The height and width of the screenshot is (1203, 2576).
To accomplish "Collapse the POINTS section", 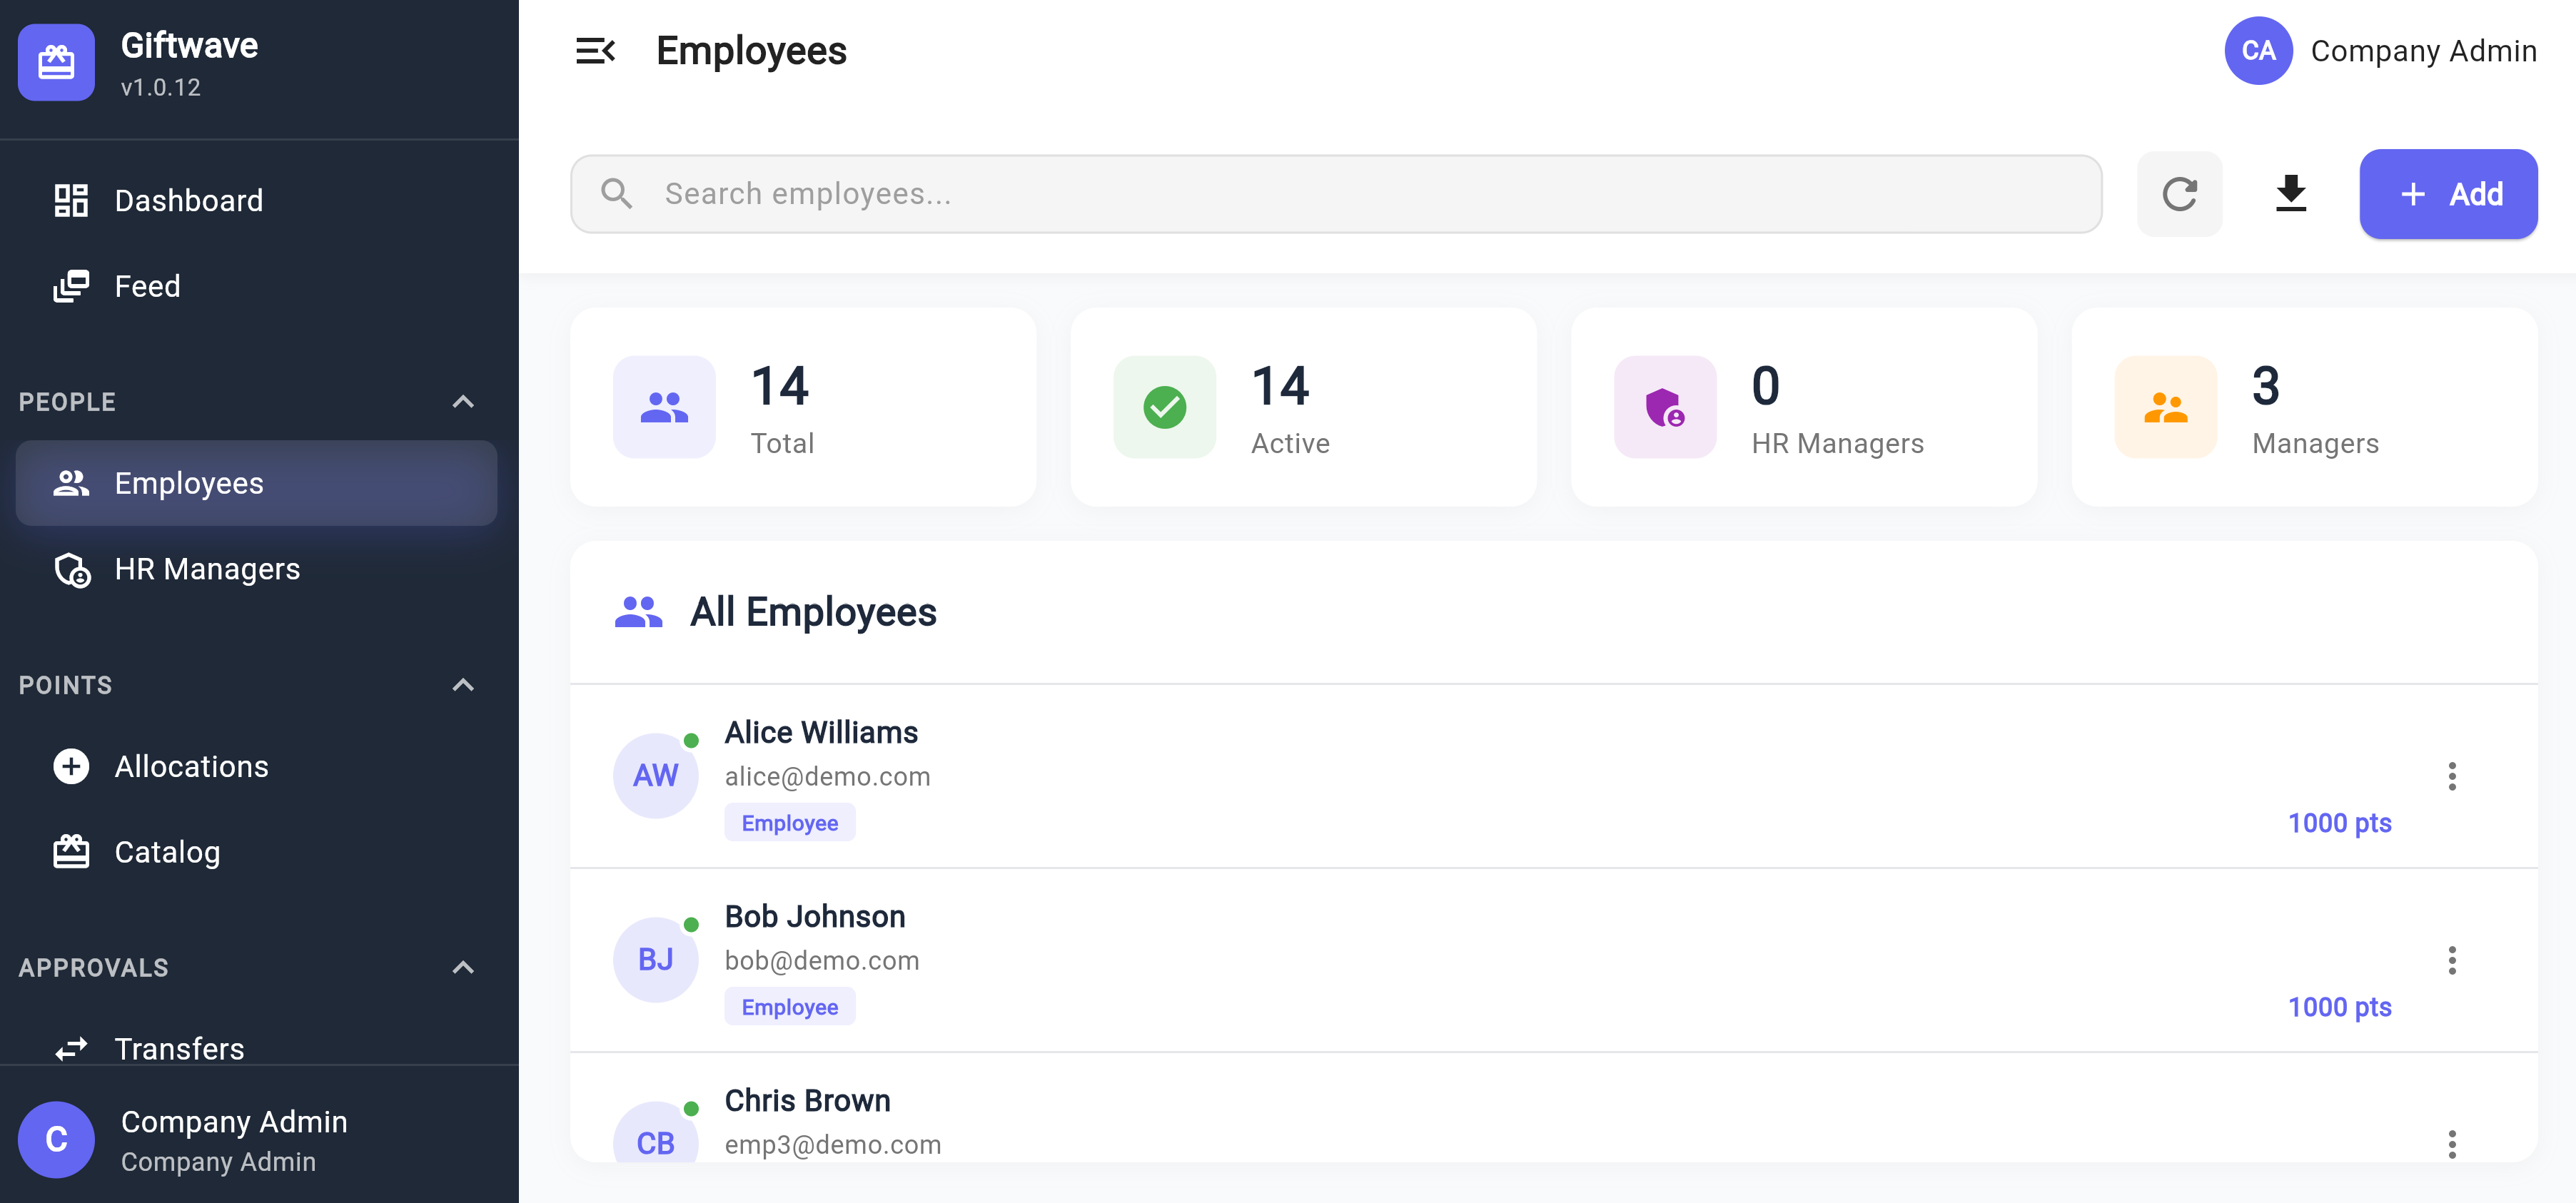I will coord(462,685).
